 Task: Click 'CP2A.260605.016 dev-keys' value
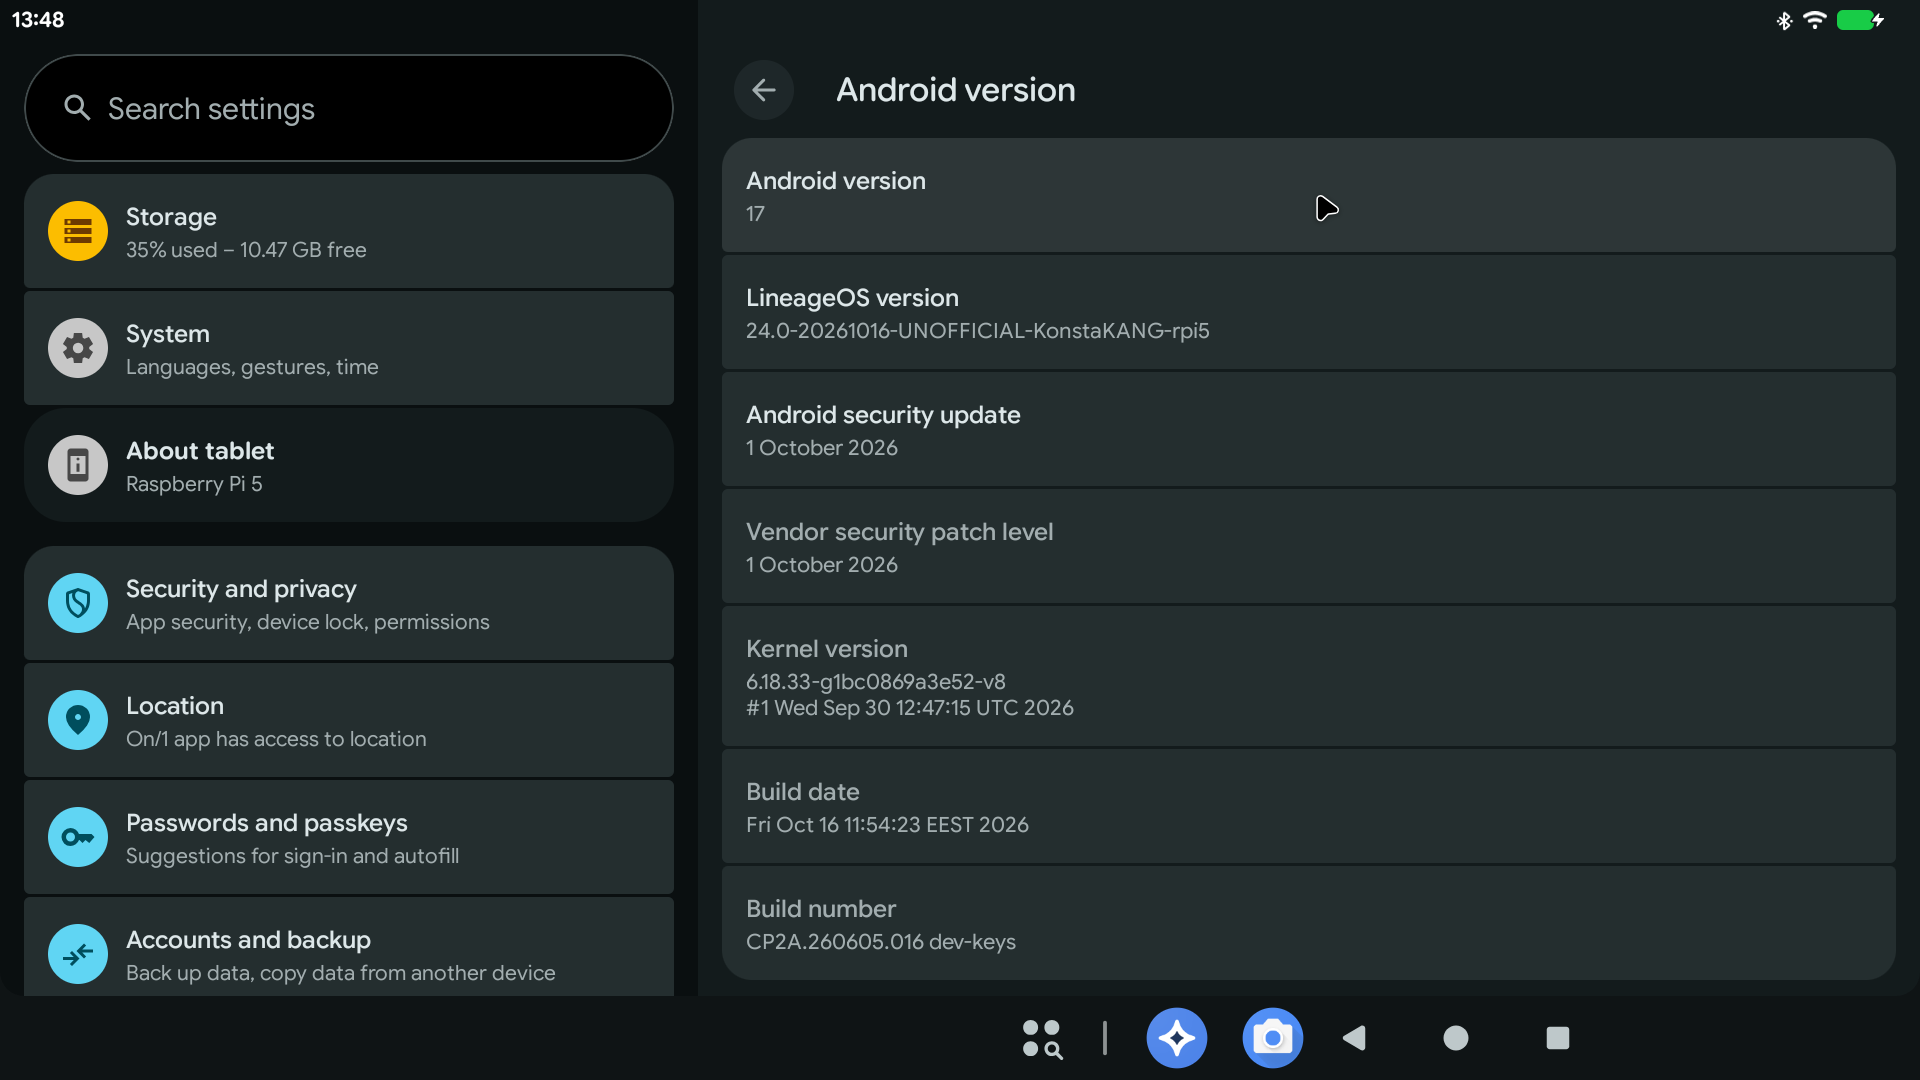tap(881, 942)
